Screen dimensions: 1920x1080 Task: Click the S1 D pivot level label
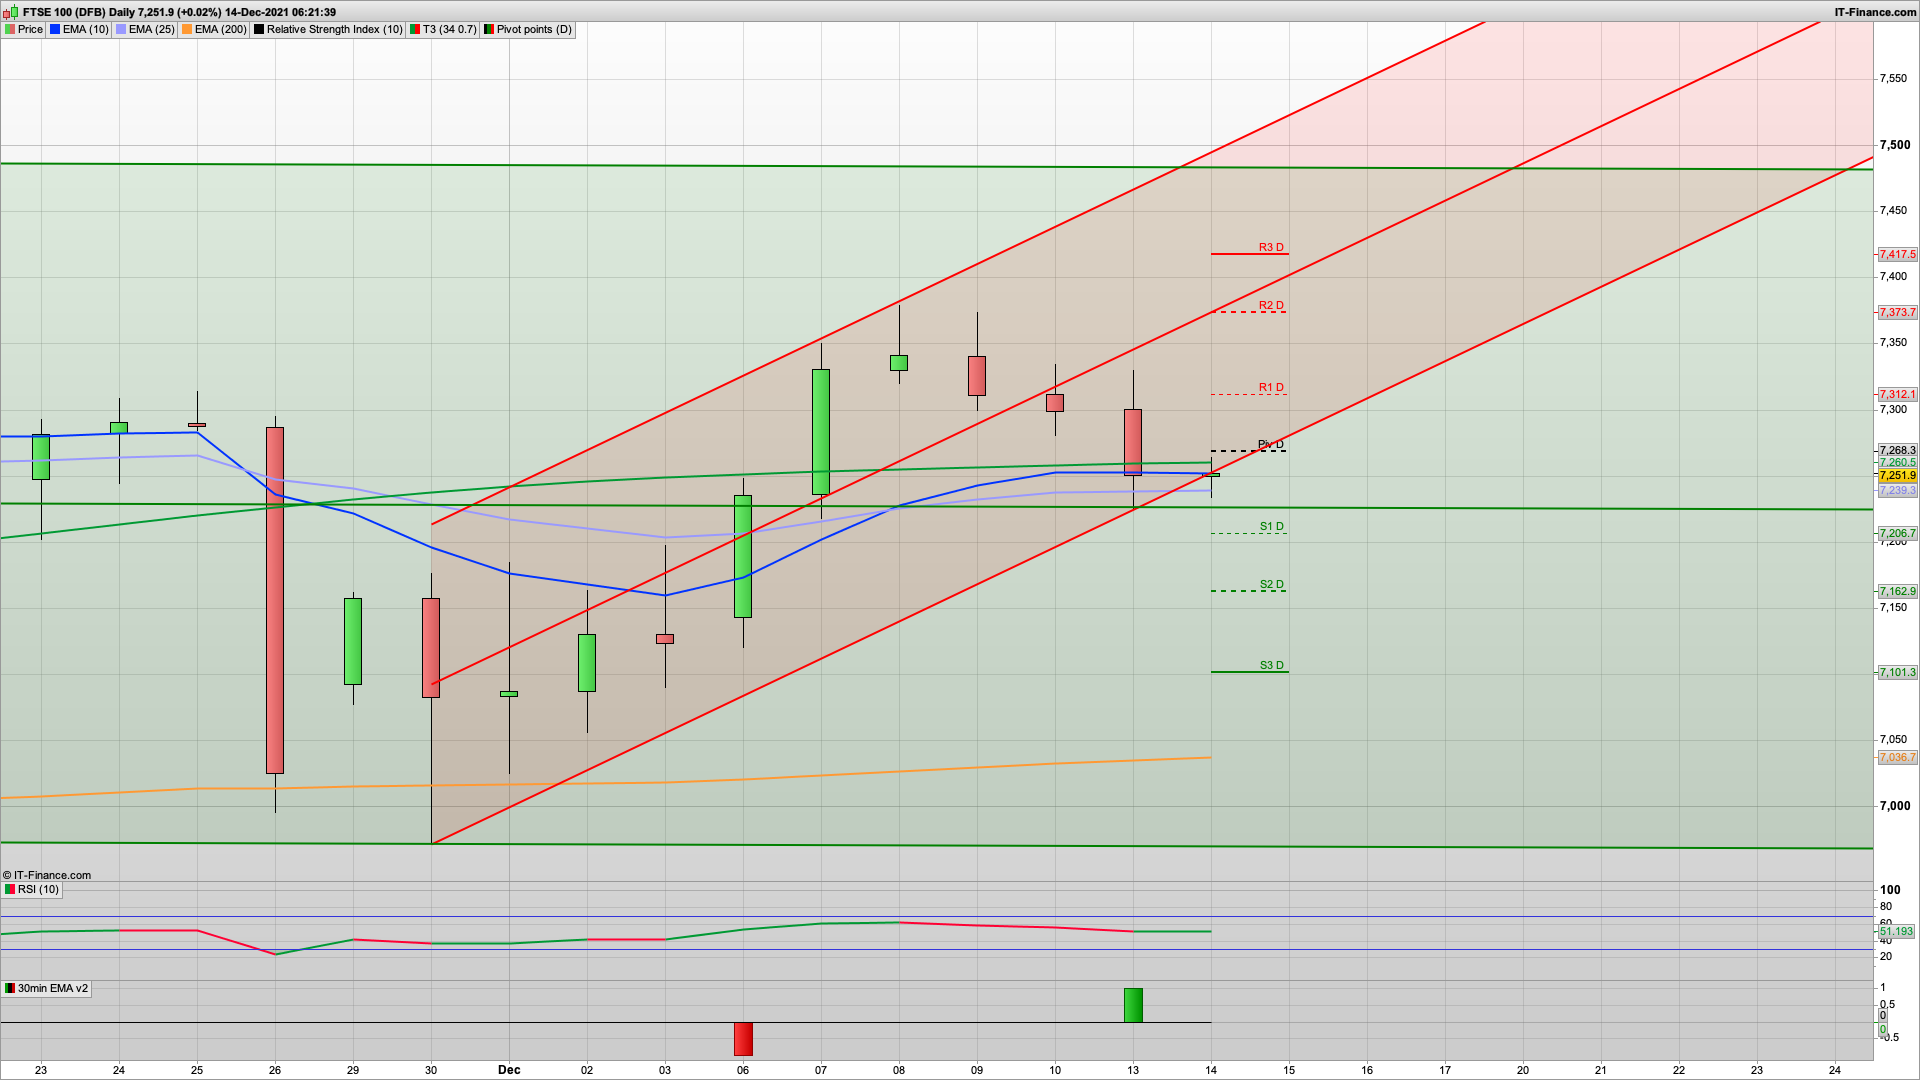1271,526
